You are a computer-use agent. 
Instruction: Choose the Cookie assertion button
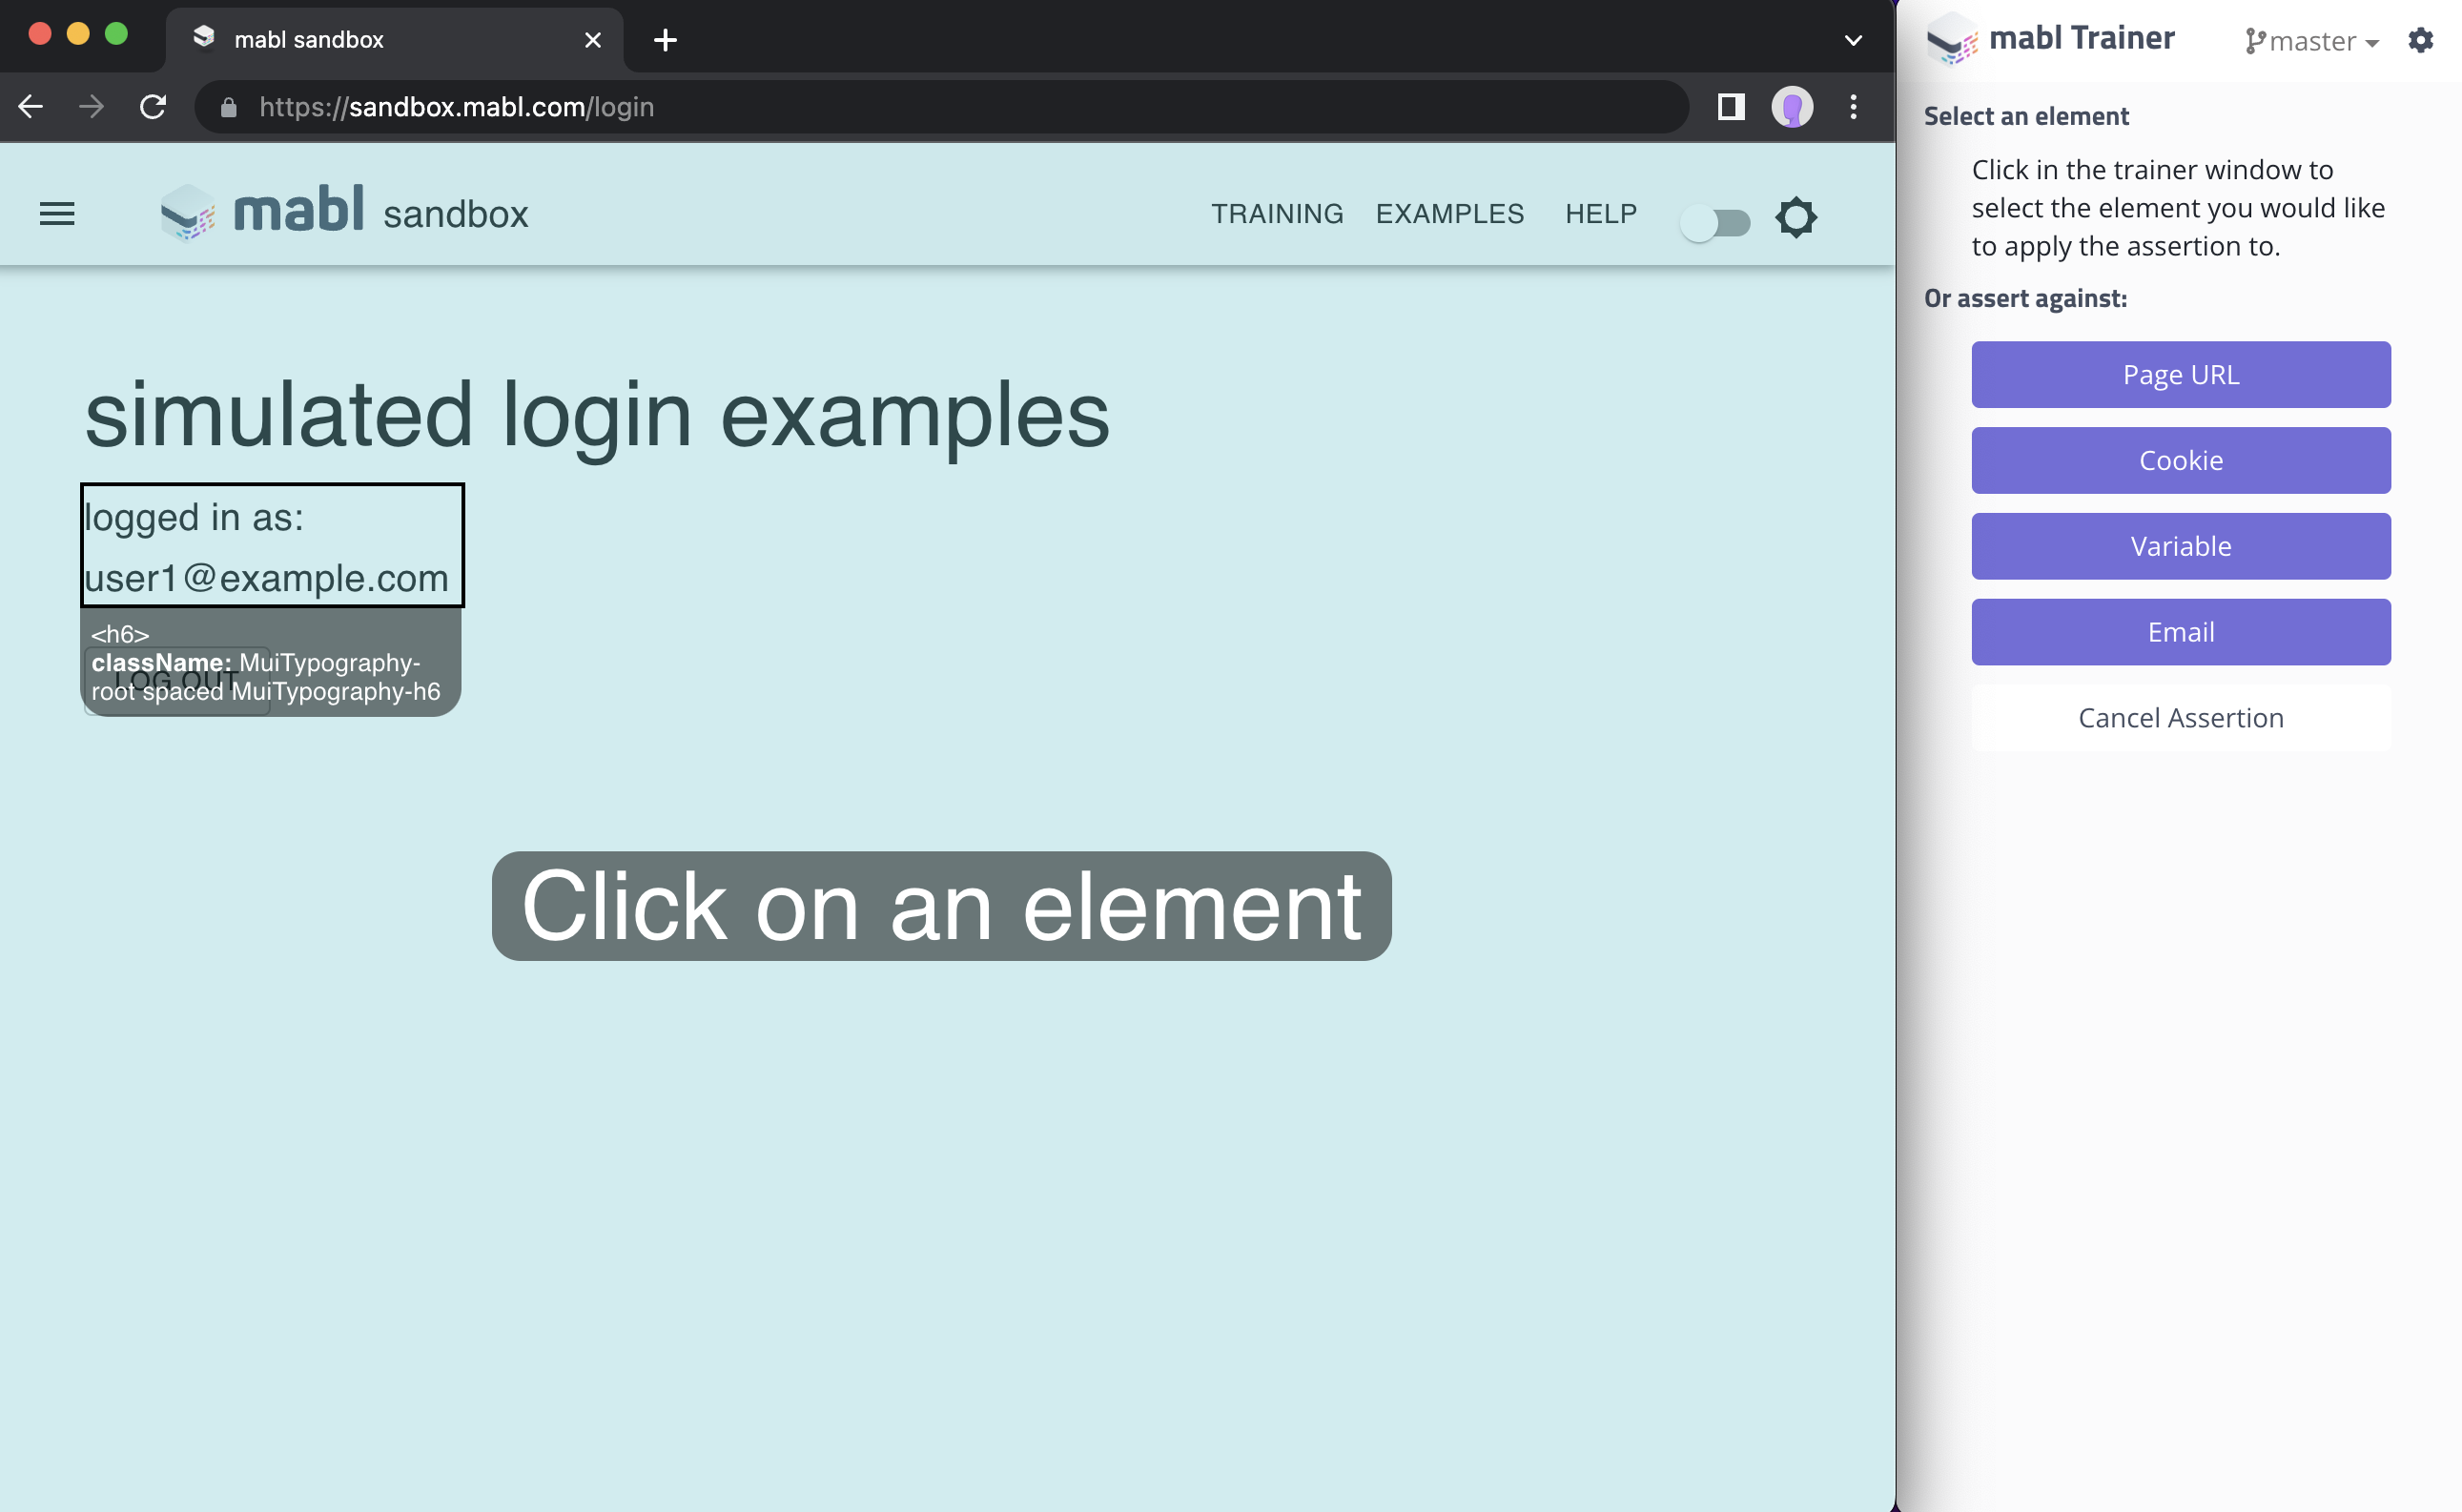(x=2180, y=461)
